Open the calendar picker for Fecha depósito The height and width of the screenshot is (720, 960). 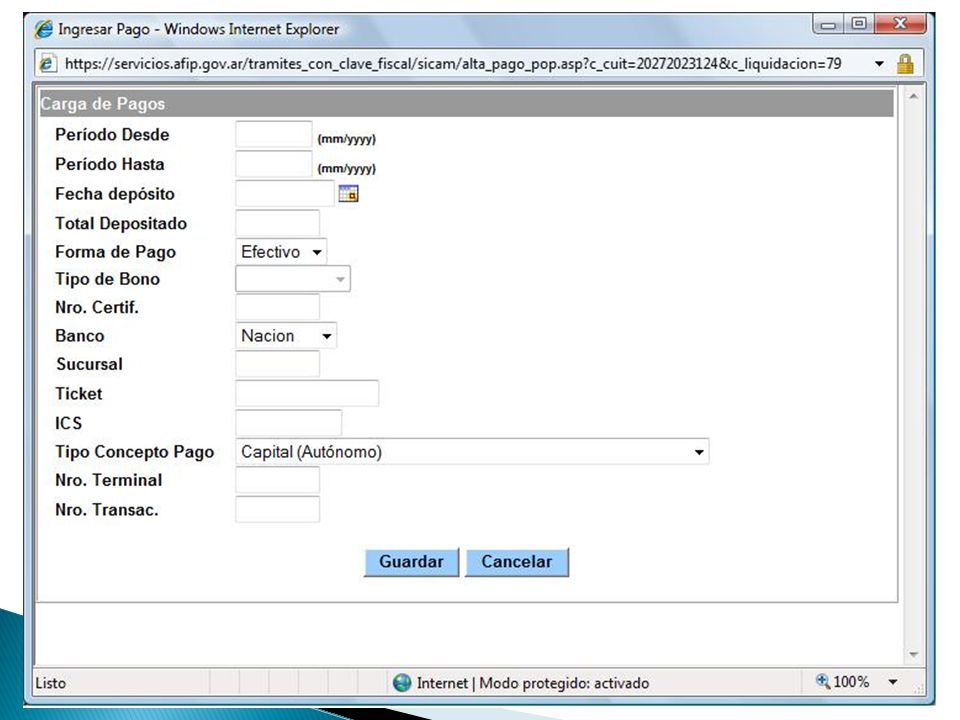click(348, 193)
